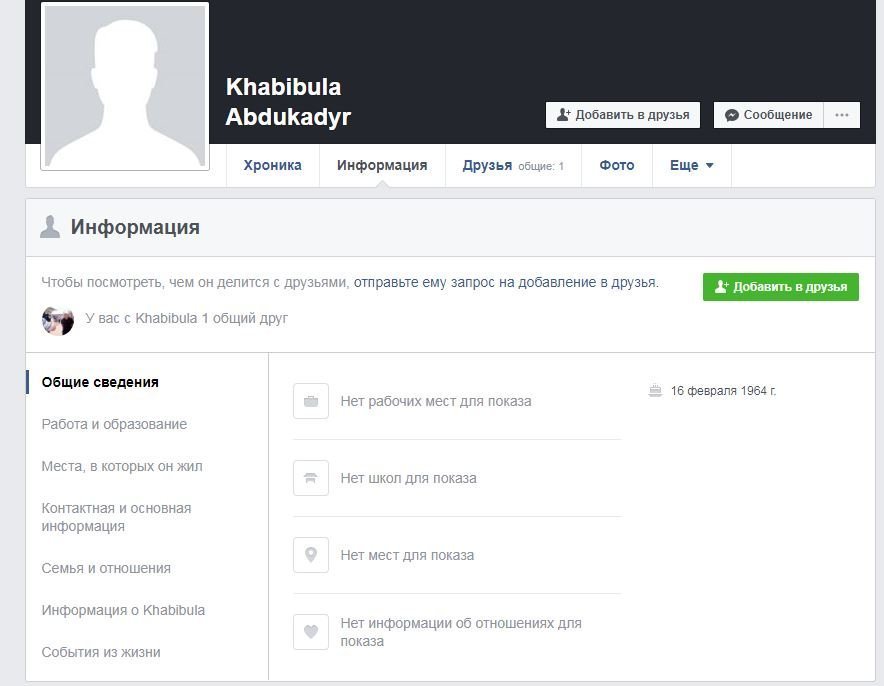Click the school building icon

pyautogui.click(x=311, y=478)
